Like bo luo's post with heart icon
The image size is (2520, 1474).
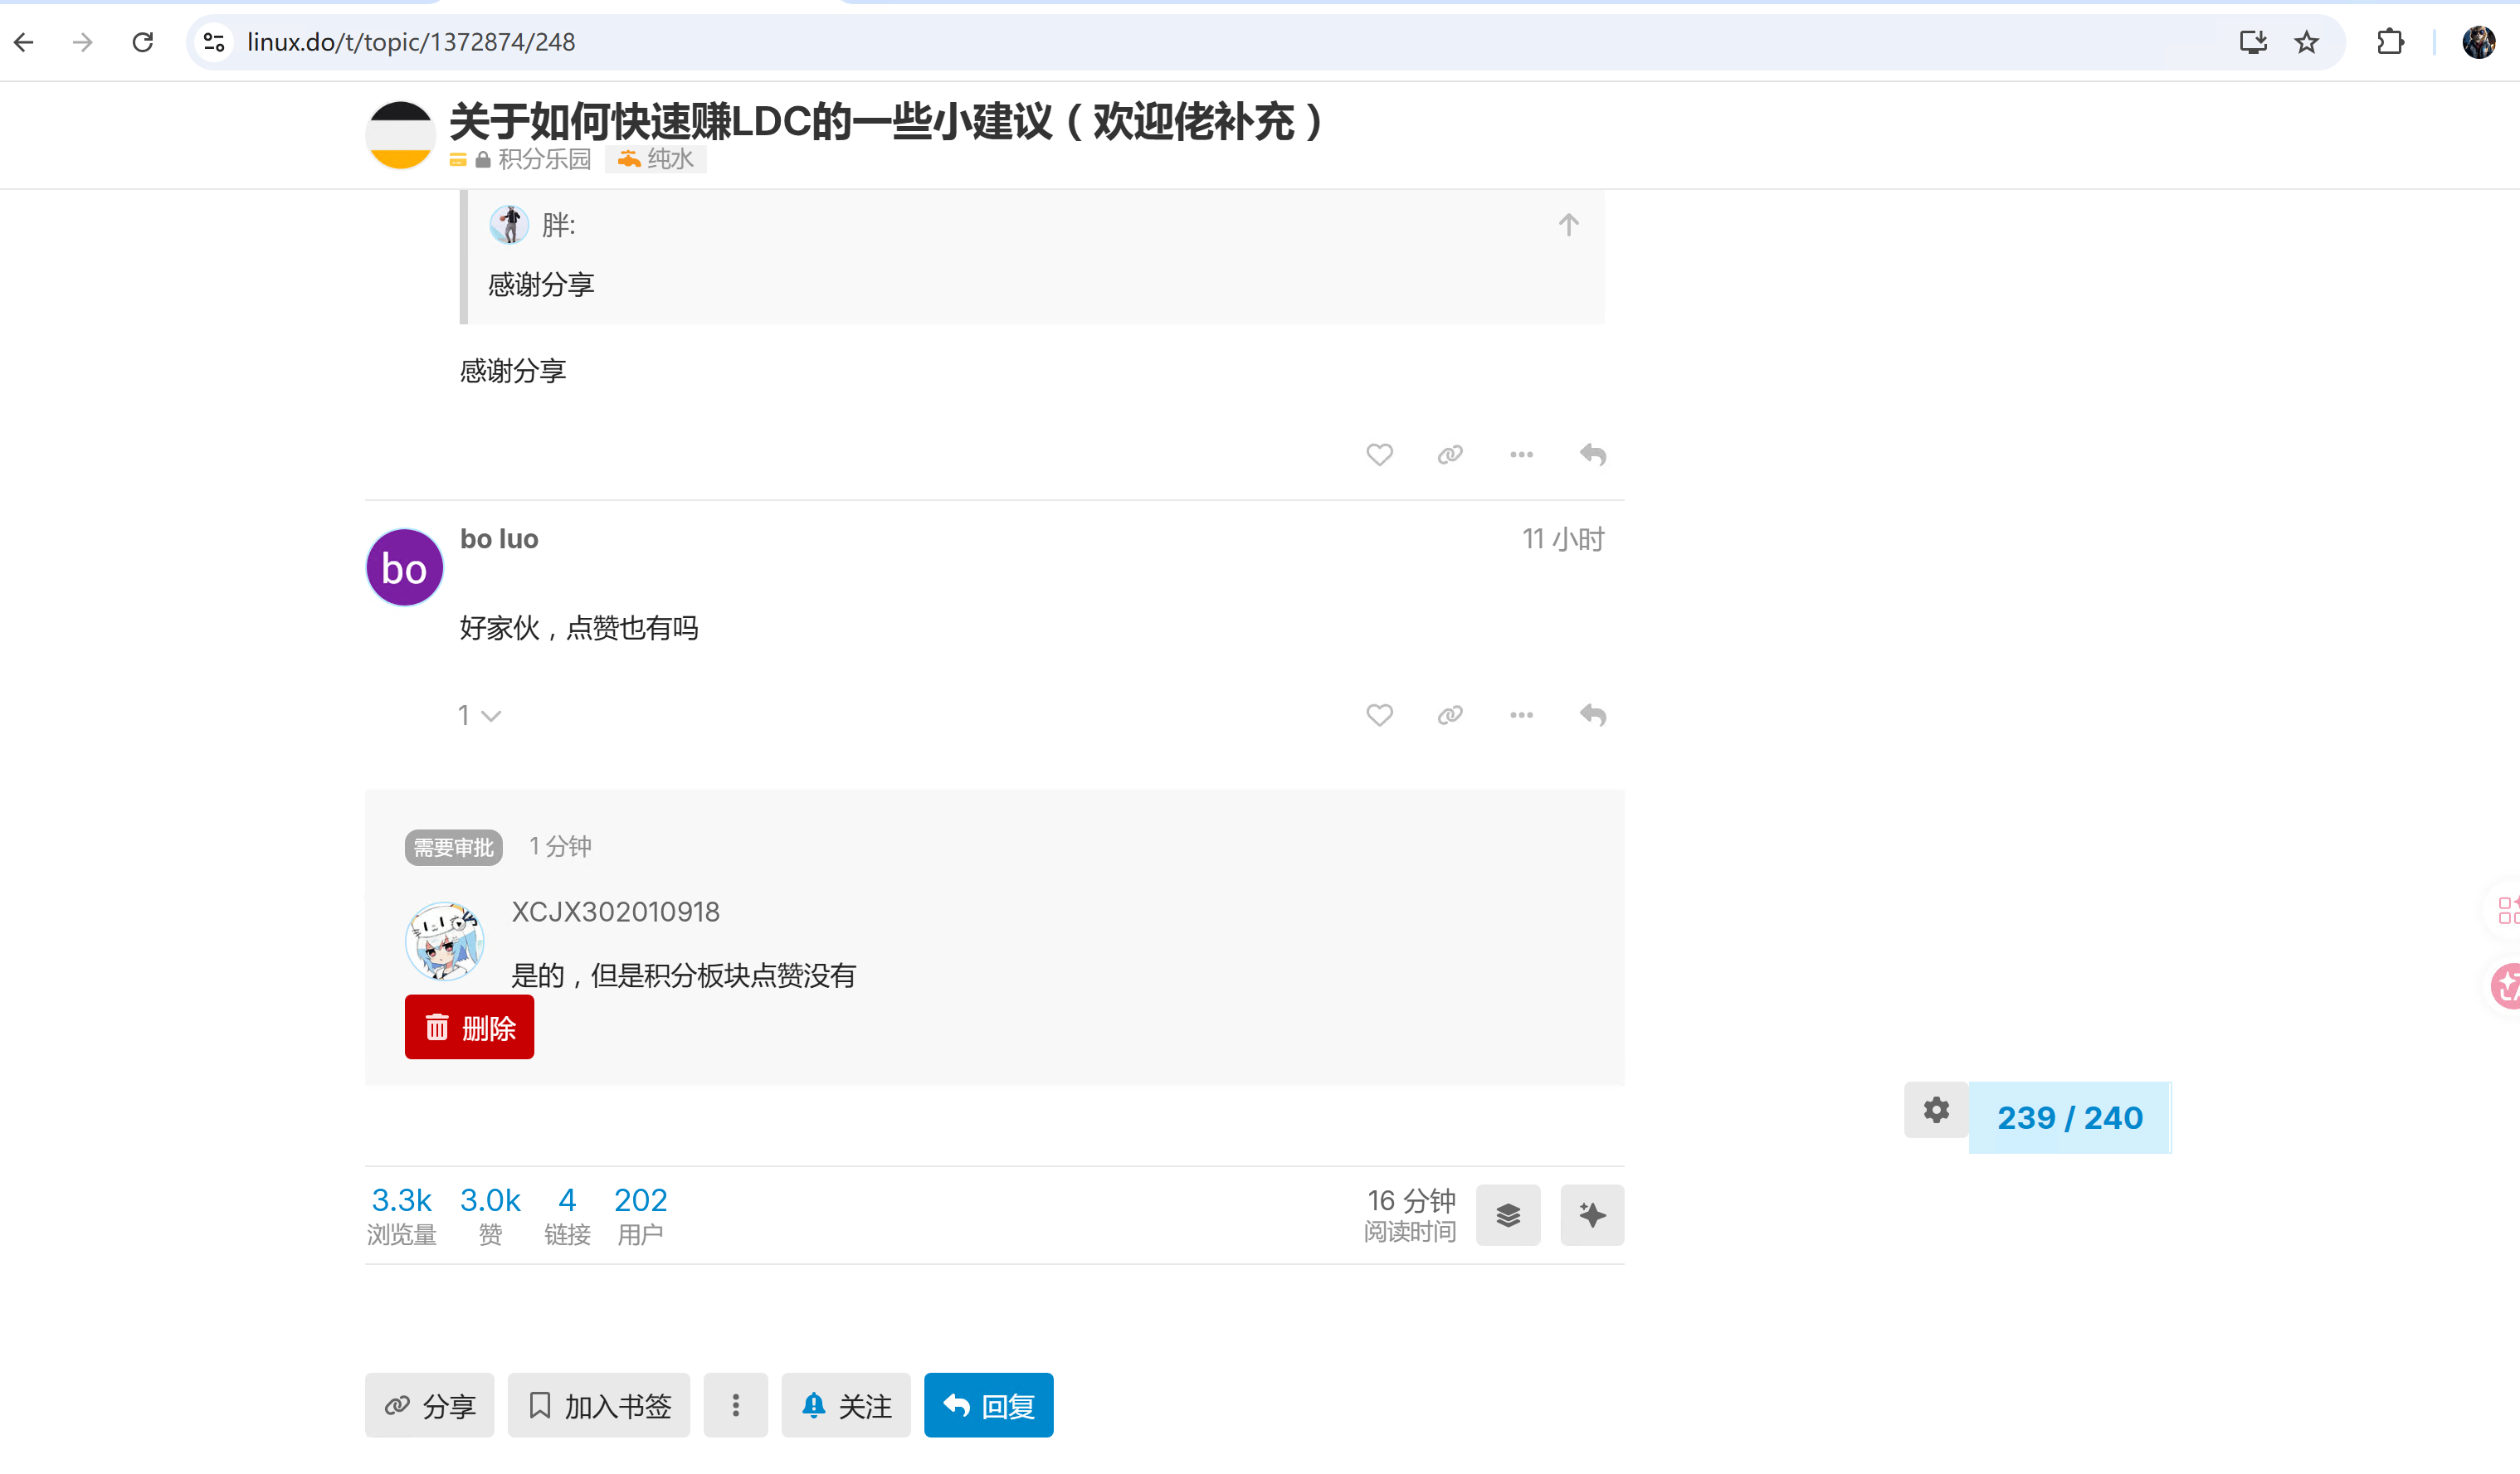1379,715
